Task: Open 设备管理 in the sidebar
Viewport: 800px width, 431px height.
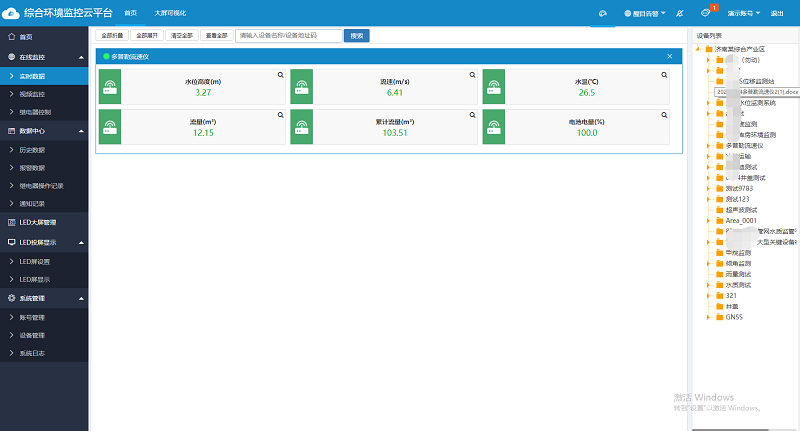Action: click(x=44, y=335)
